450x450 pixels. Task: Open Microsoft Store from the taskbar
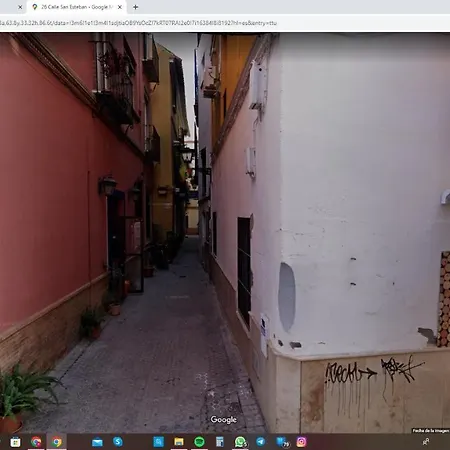pos(15,442)
